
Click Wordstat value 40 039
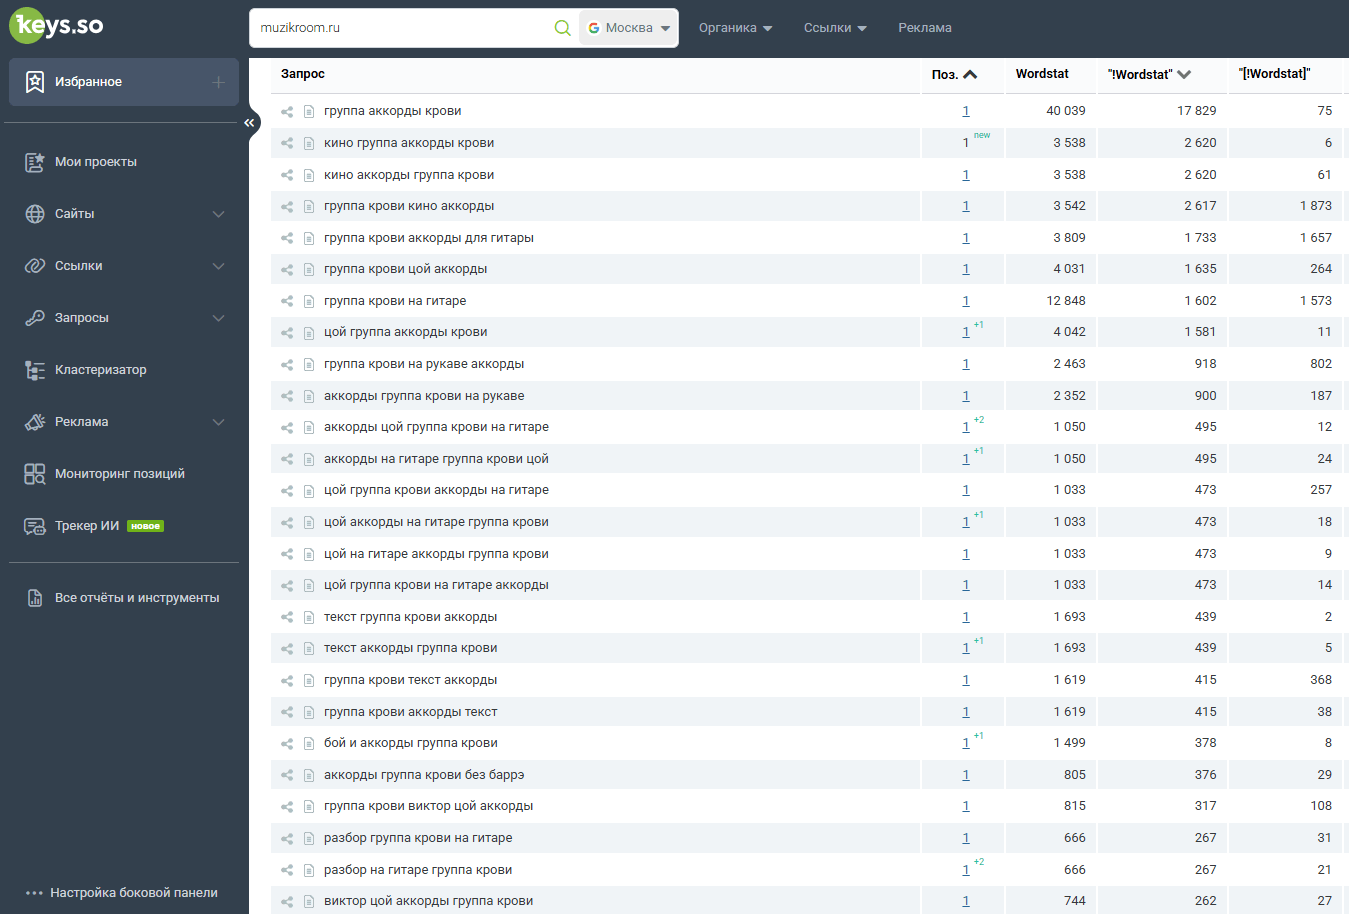(1066, 111)
